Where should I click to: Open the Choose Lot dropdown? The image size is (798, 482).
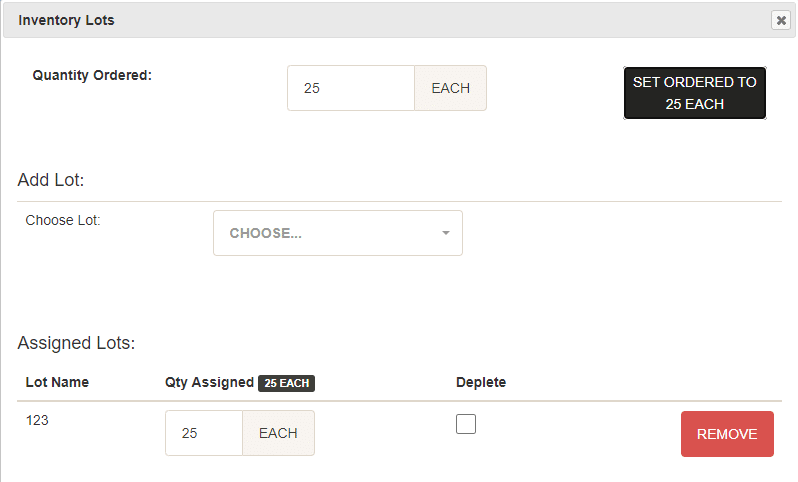(x=338, y=233)
